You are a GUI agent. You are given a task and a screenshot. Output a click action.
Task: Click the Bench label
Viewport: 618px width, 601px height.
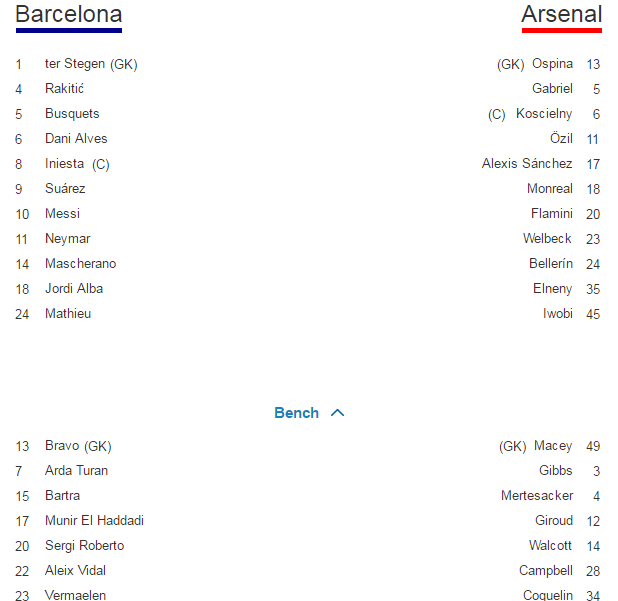click(296, 413)
